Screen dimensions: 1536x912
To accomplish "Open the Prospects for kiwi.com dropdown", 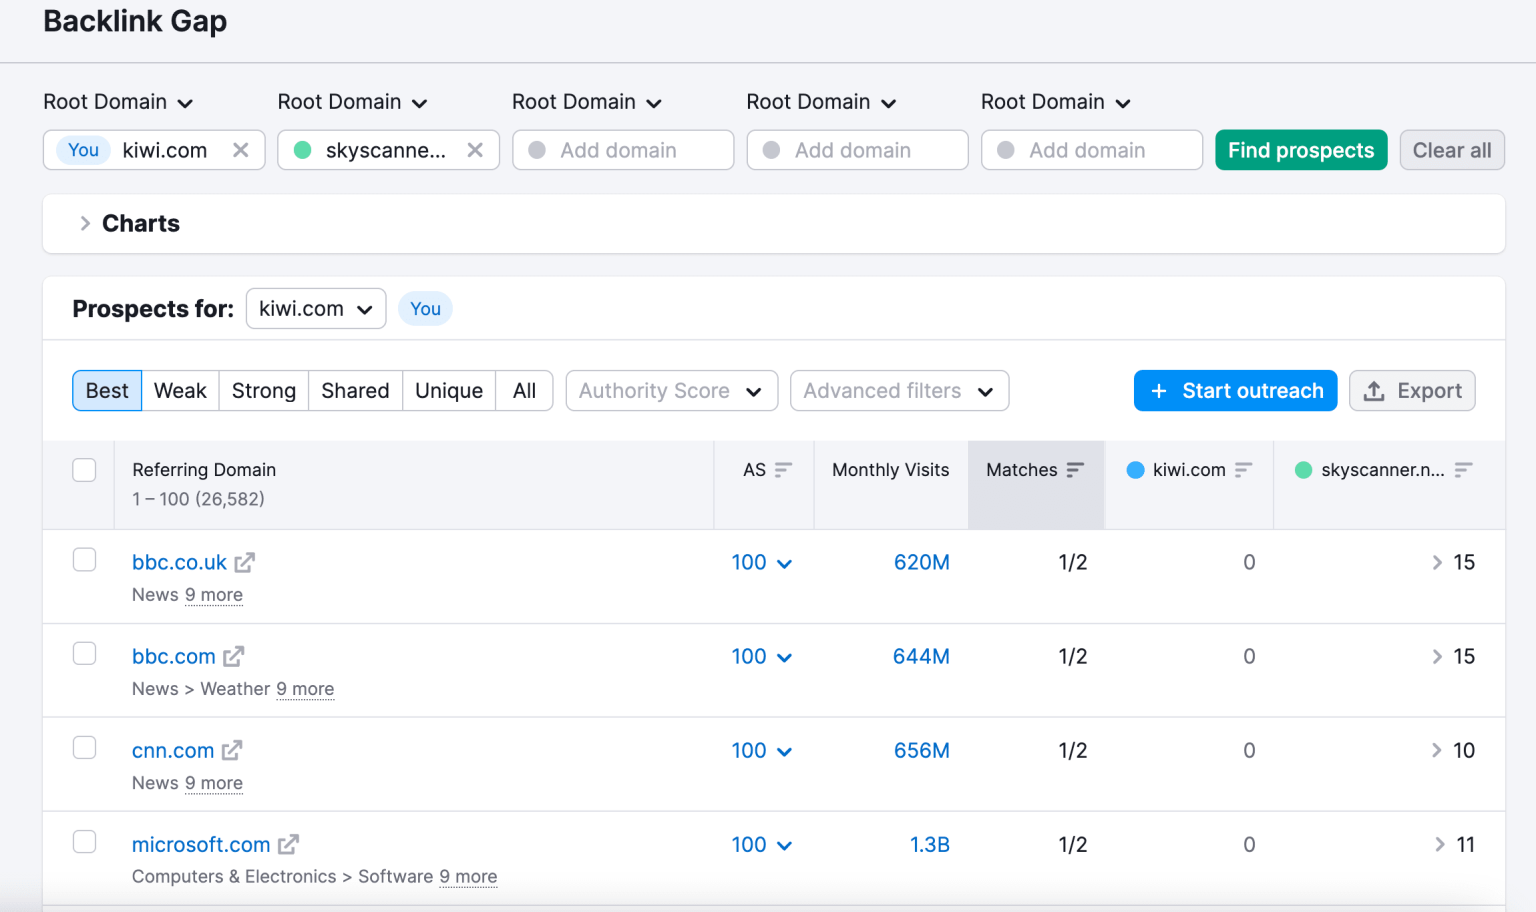I will point(316,308).
